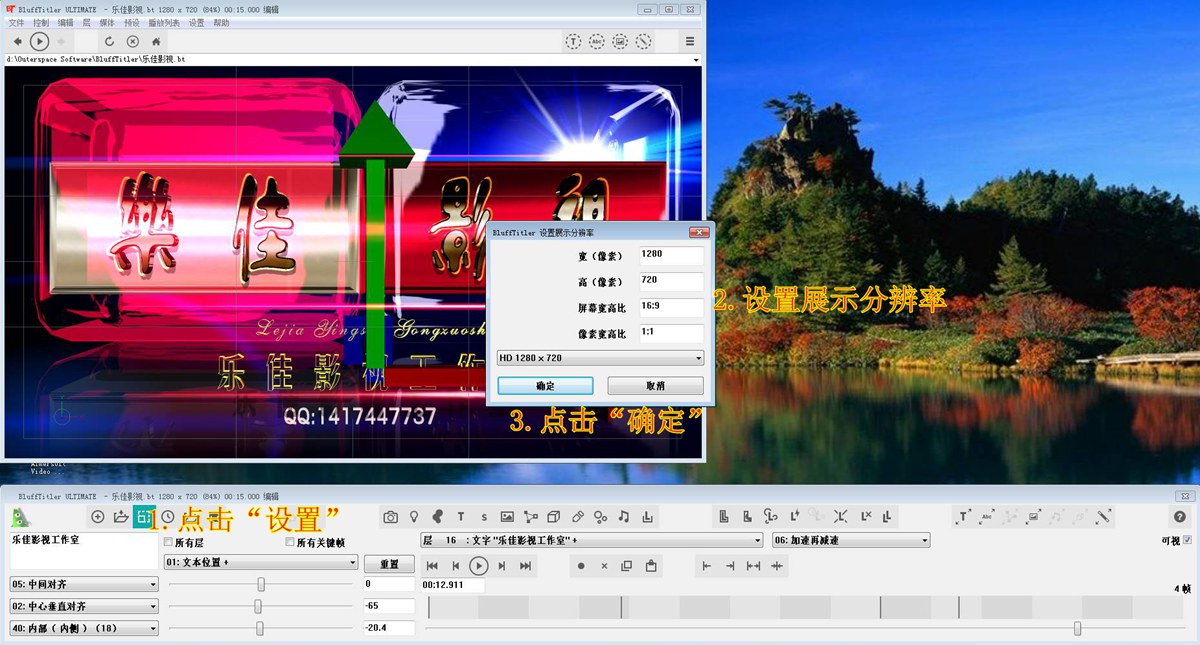
Task: Open the 06: 加速再减速 dropdown
Action: [x=851, y=540]
